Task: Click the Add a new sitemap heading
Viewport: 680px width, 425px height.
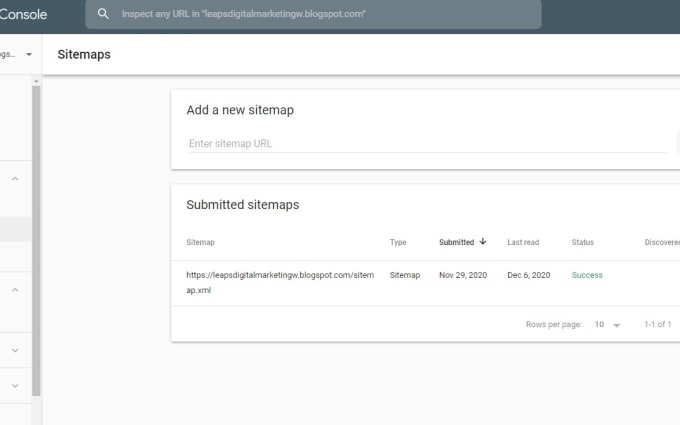Action: pos(240,110)
